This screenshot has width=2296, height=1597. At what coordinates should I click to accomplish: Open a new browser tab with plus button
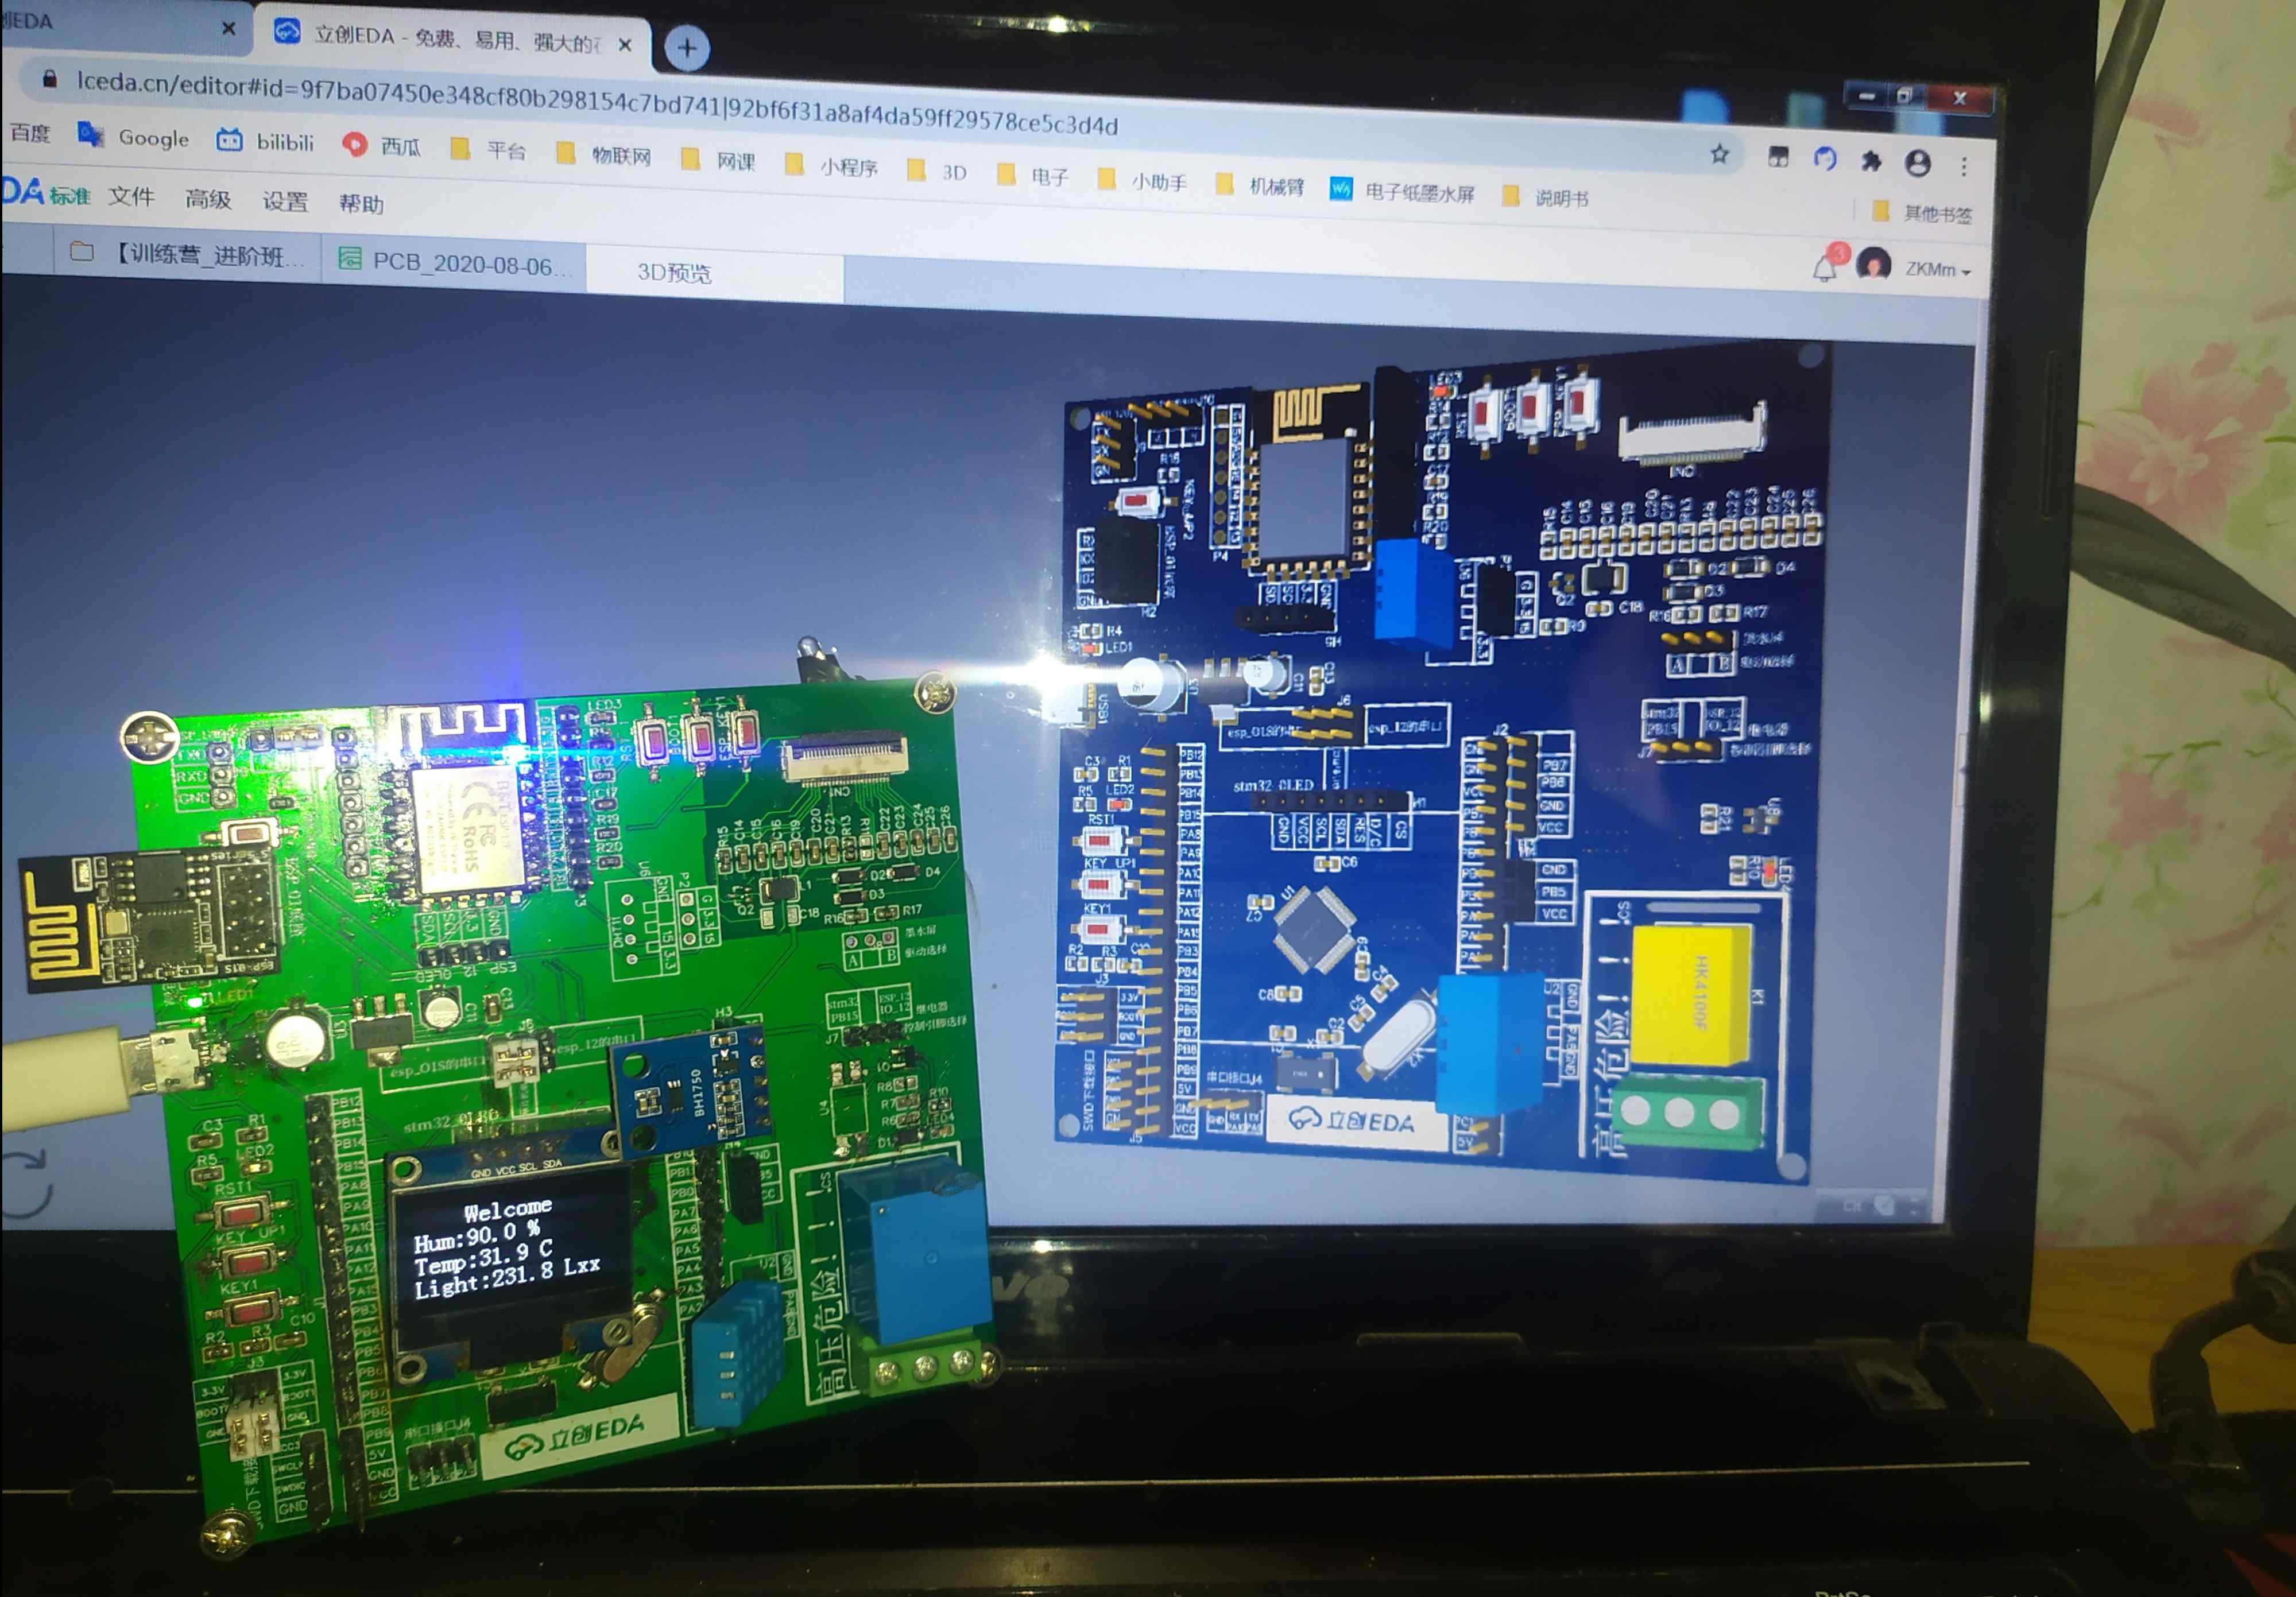tap(687, 48)
